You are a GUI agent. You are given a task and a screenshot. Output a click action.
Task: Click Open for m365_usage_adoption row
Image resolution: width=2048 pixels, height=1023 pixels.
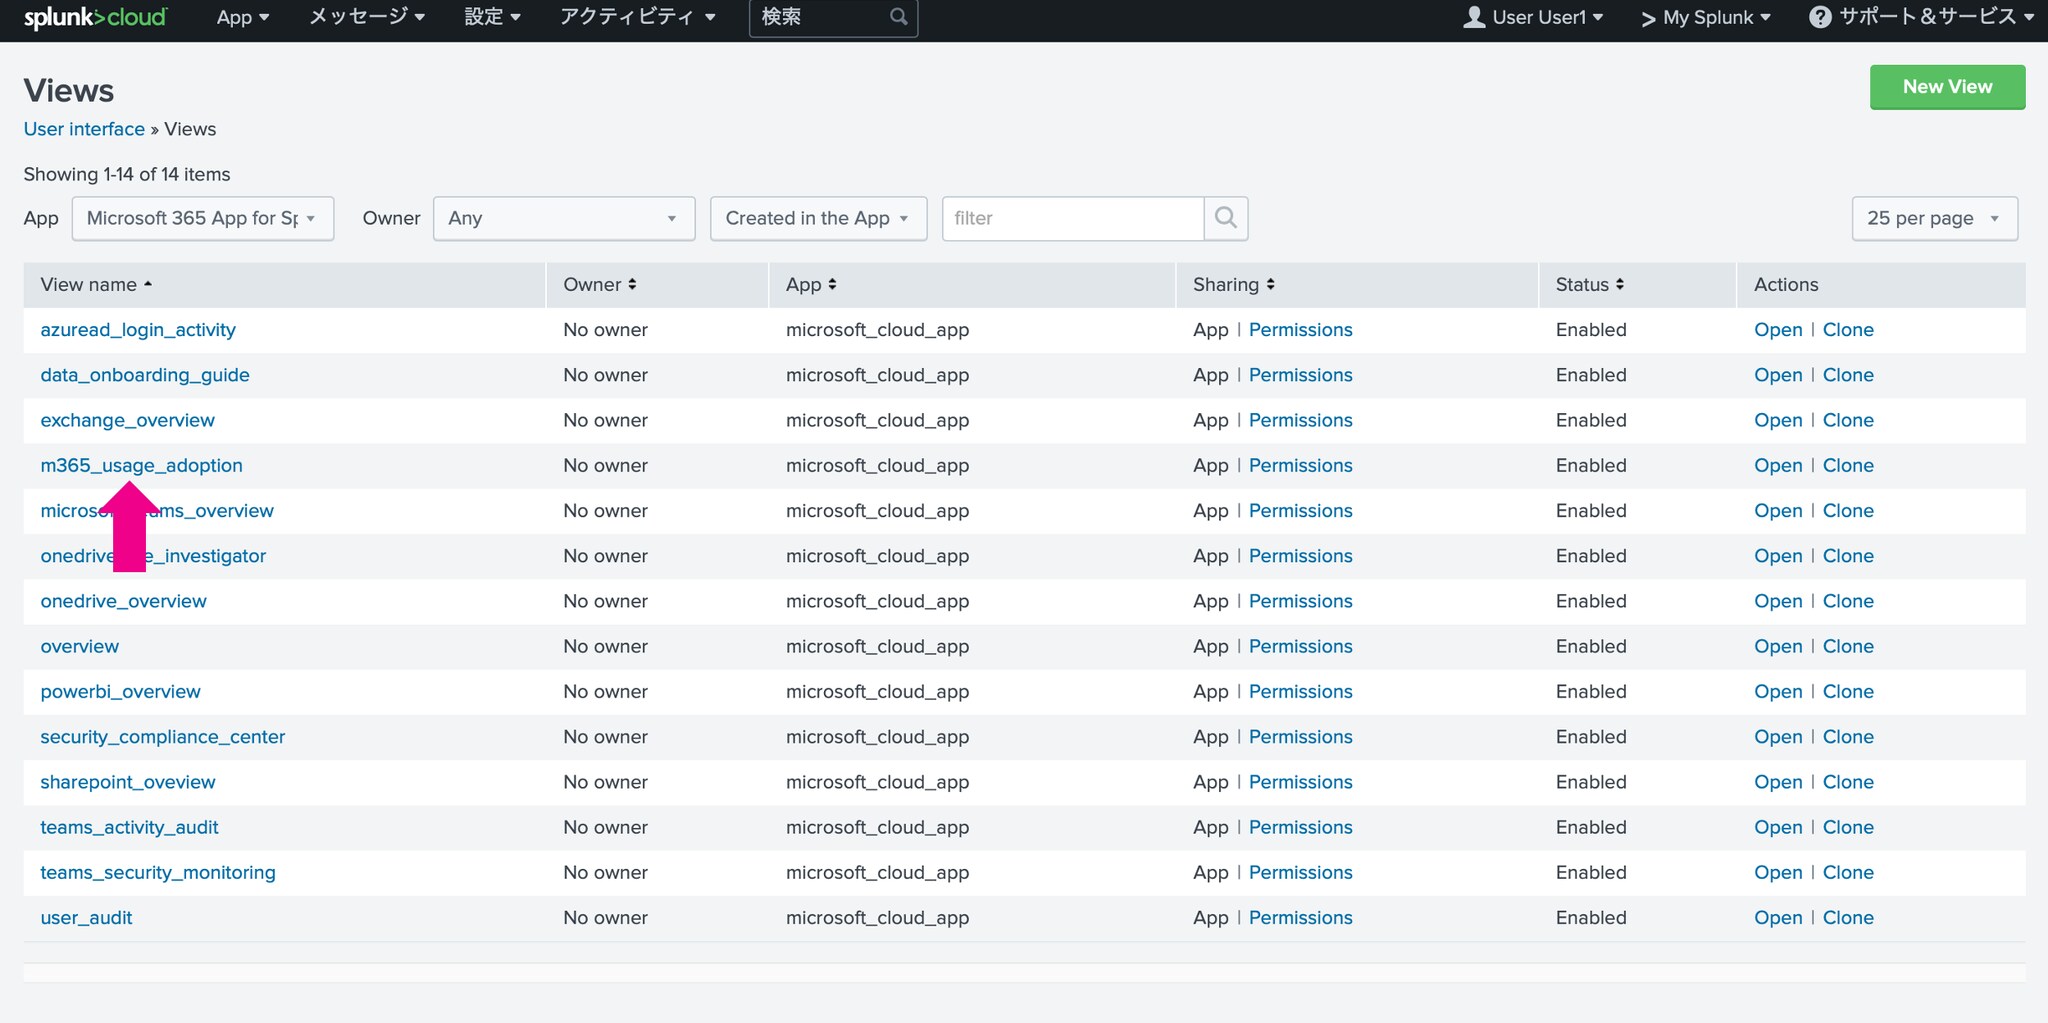pos(1778,465)
